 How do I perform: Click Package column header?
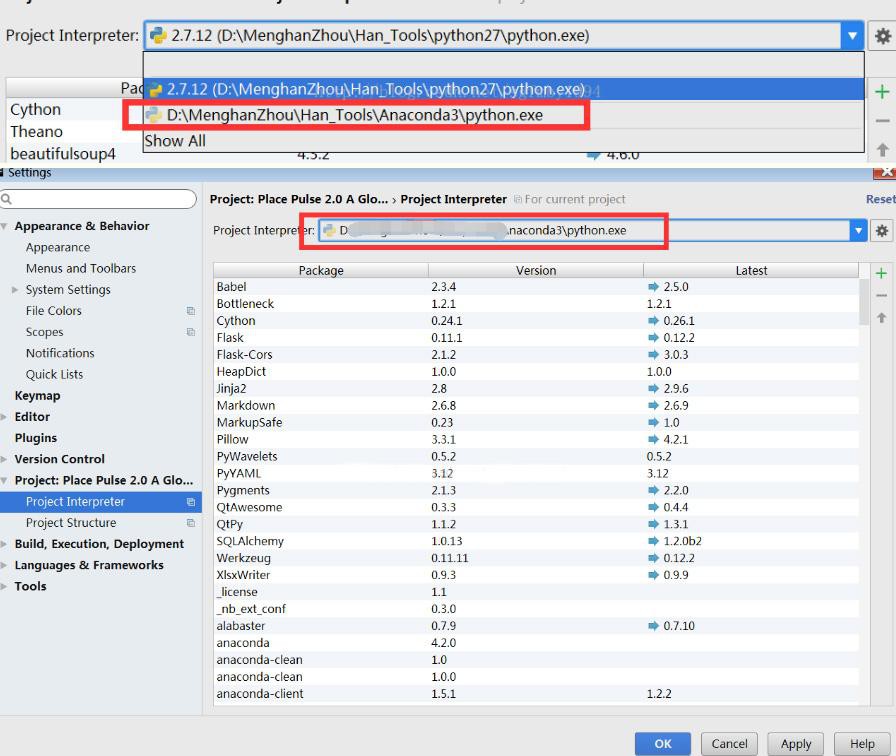[321, 270]
